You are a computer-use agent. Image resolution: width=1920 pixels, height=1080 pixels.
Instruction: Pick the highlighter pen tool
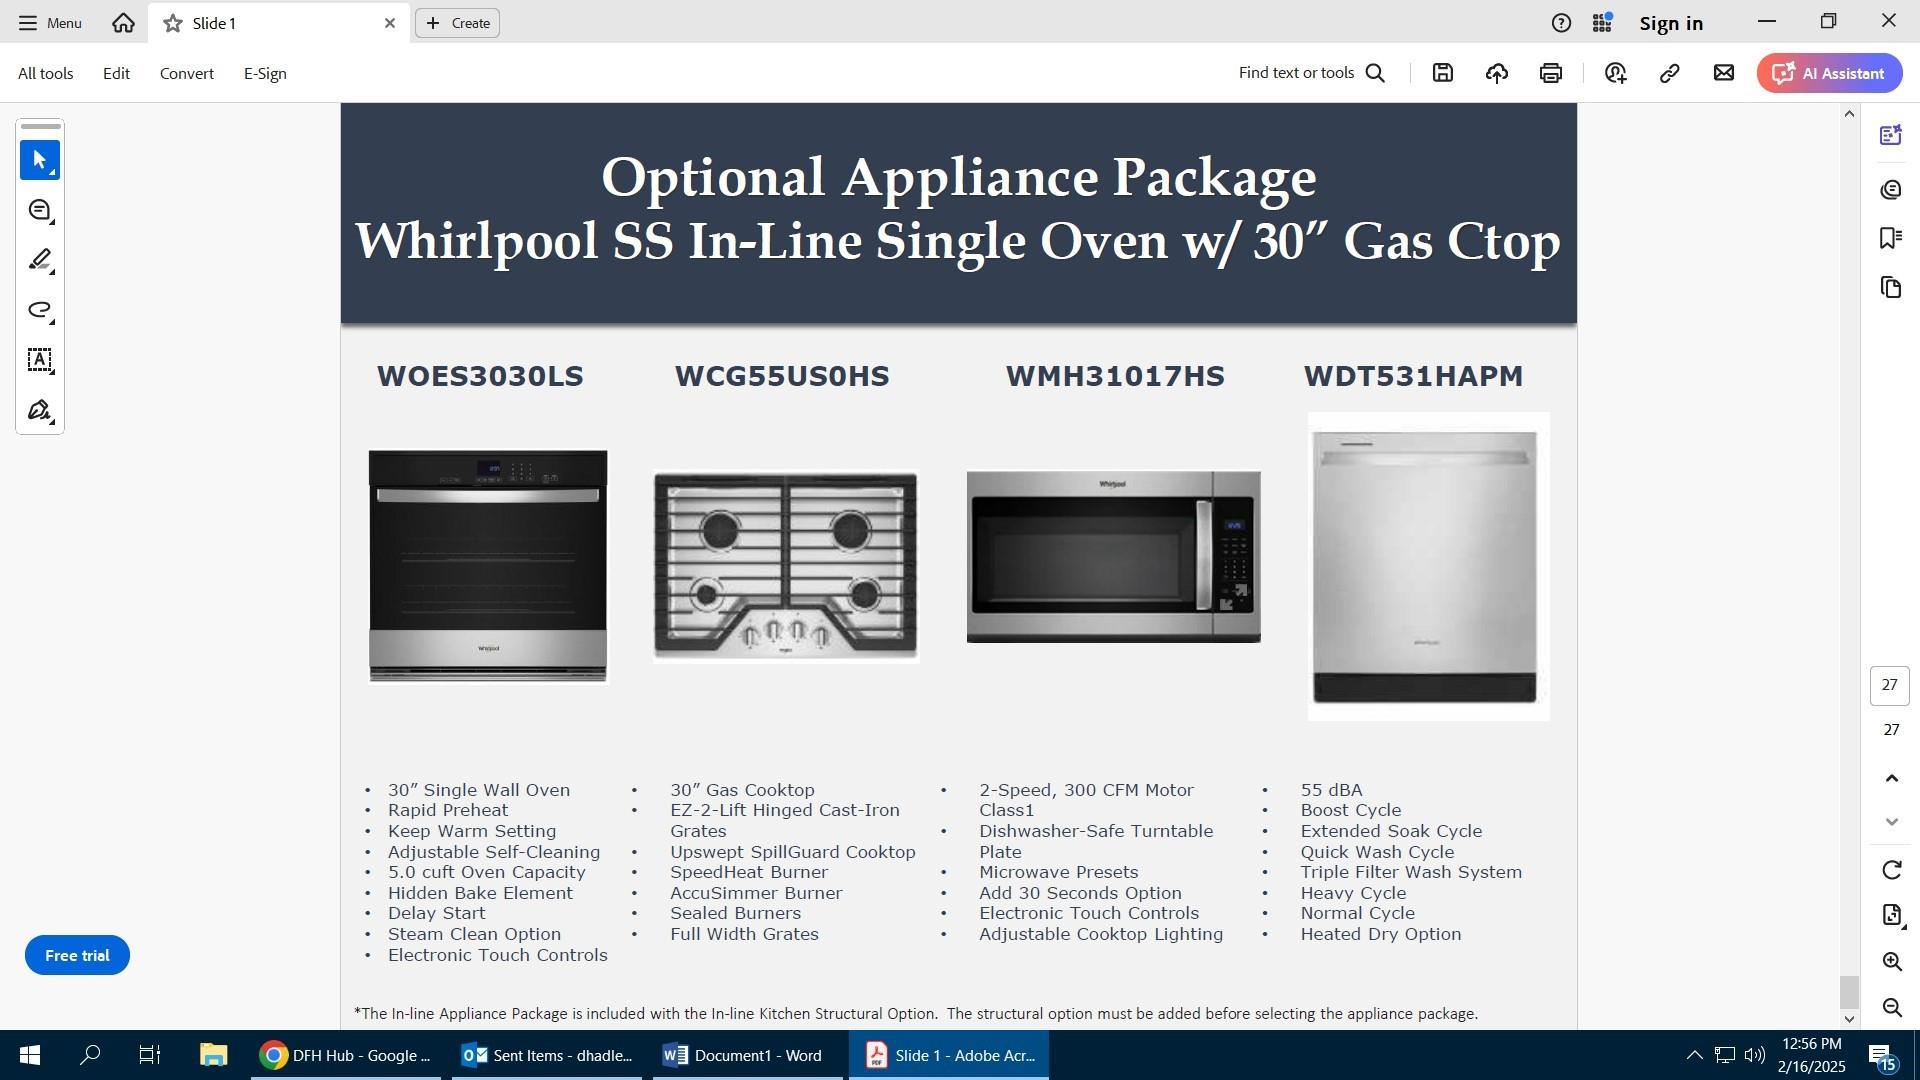point(40,260)
